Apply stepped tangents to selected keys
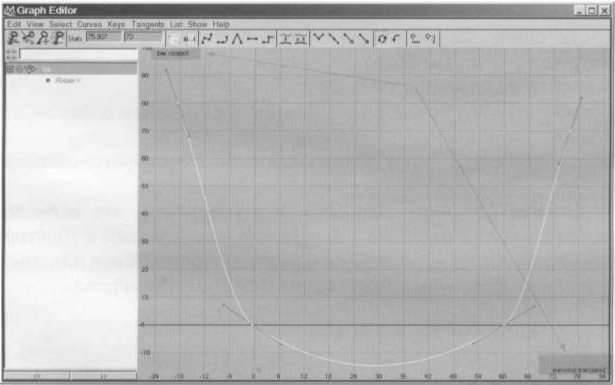Screen dimensions: 615x385 (267, 39)
